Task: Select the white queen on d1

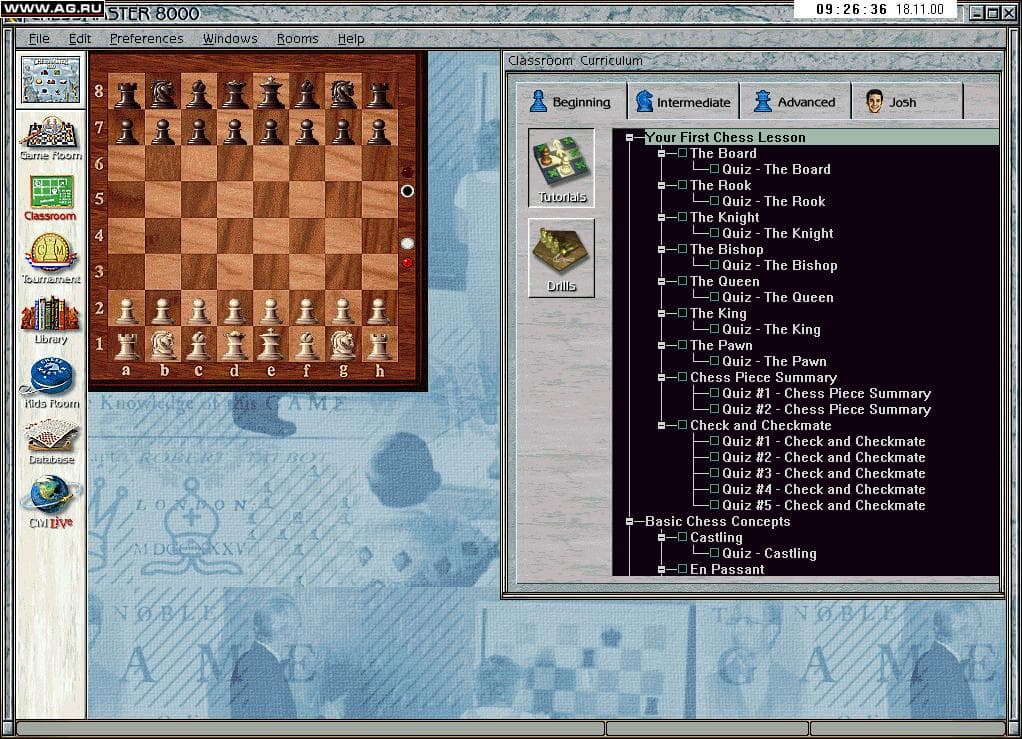Action: click(235, 343)
